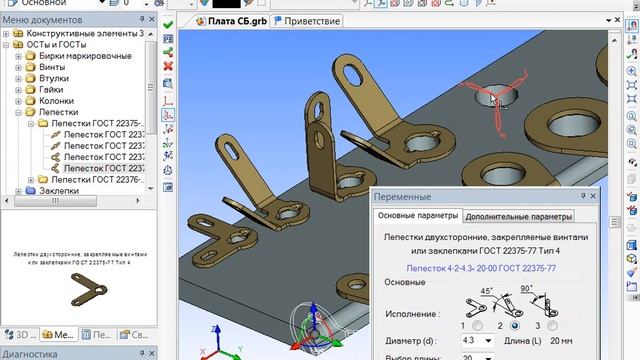Select Исполнение option 2 radio button
640x360 pixels.
[x=515, y=326]
